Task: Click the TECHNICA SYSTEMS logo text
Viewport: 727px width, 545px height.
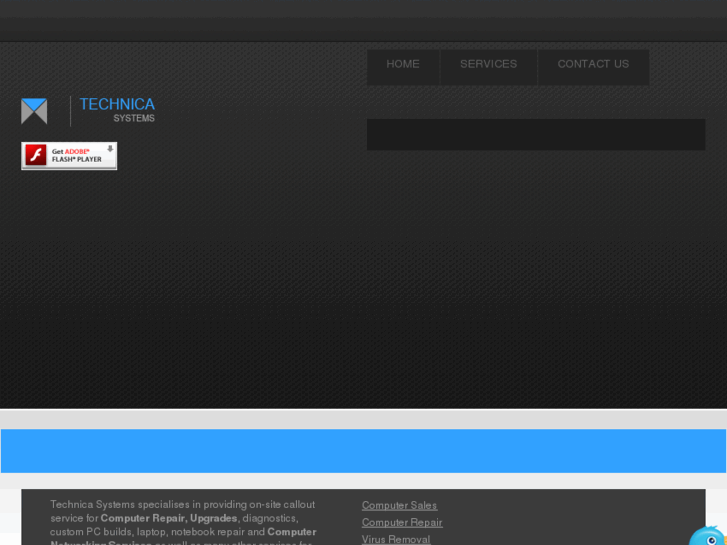Action: click(x=117, y=110)
